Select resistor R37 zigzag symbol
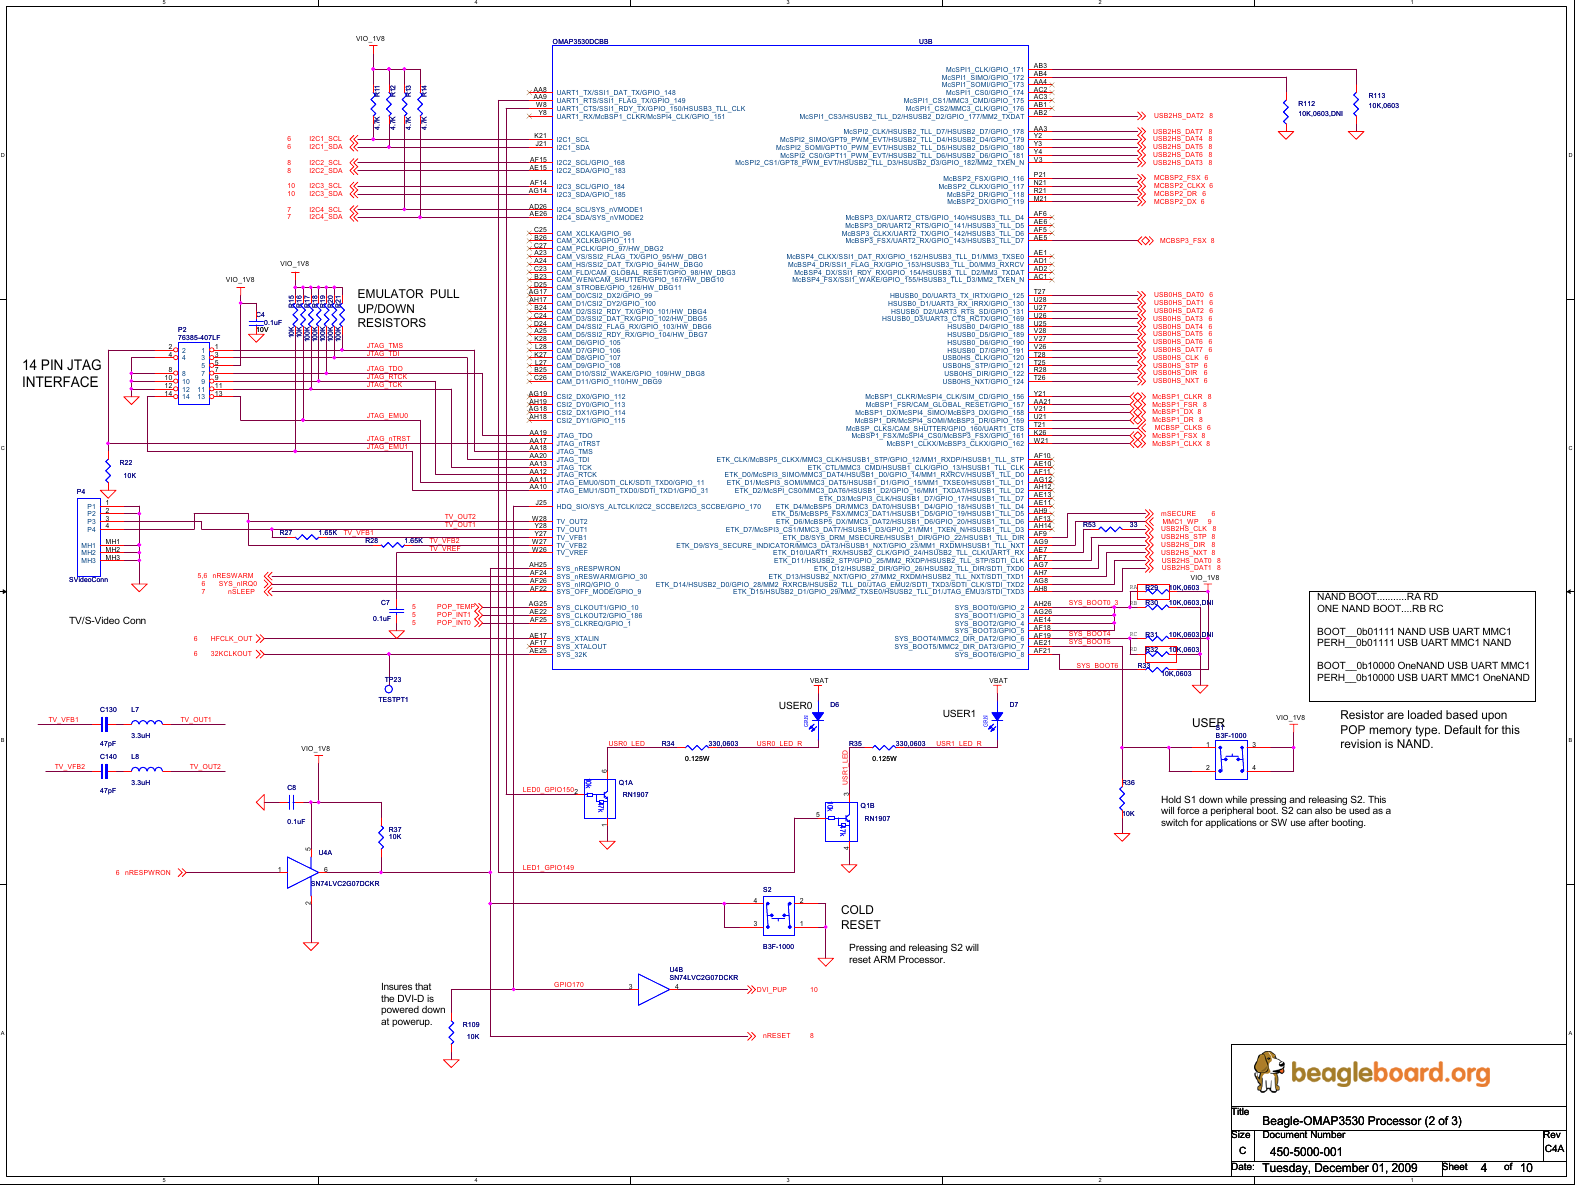This screenshot has width=1575, height=1185. tap(381, 836)
